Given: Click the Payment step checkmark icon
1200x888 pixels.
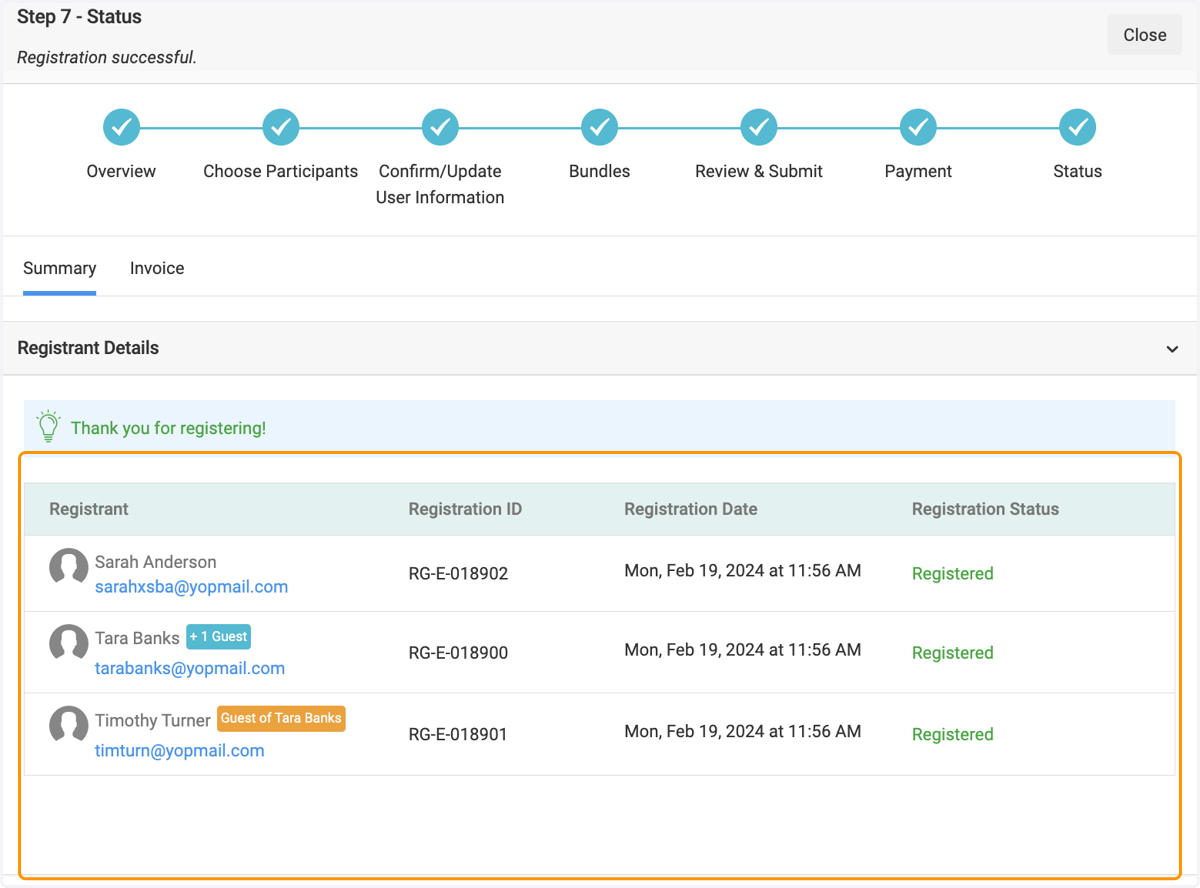Looking at the screenshot, I should 918,127.
